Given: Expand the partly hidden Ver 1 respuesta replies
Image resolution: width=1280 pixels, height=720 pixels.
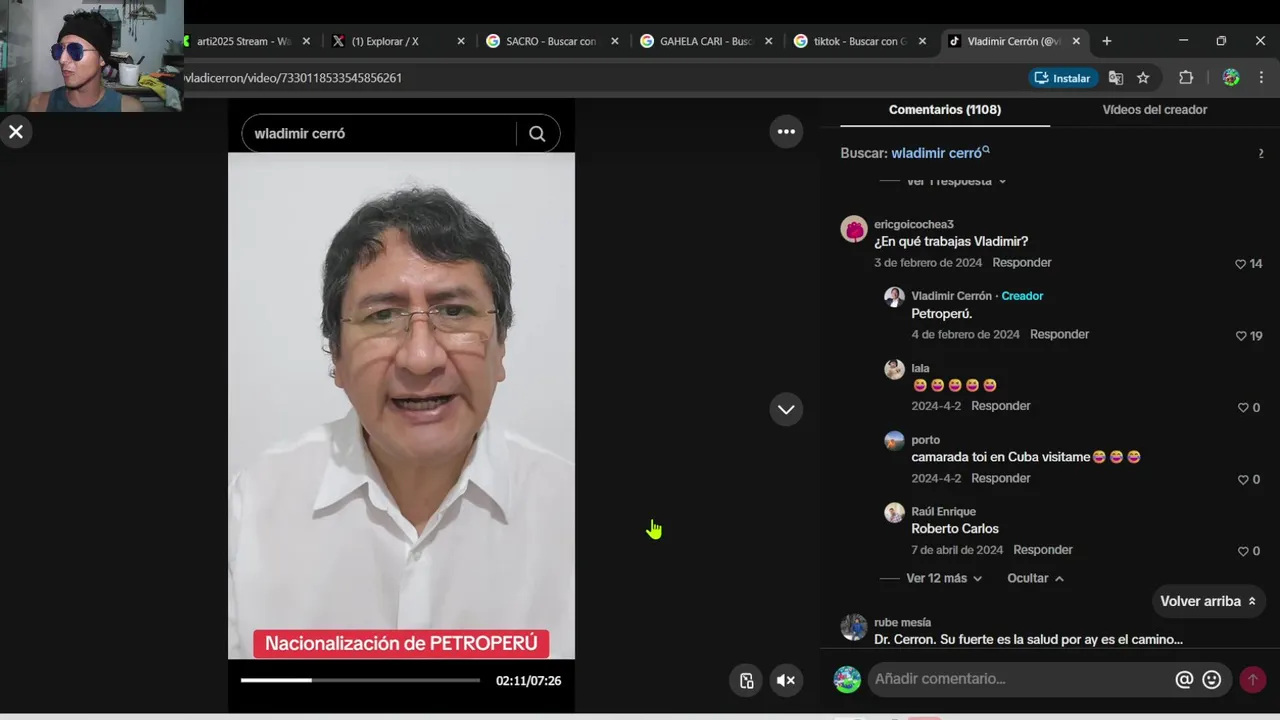Looking at the screenshot, I should (955, 181).
